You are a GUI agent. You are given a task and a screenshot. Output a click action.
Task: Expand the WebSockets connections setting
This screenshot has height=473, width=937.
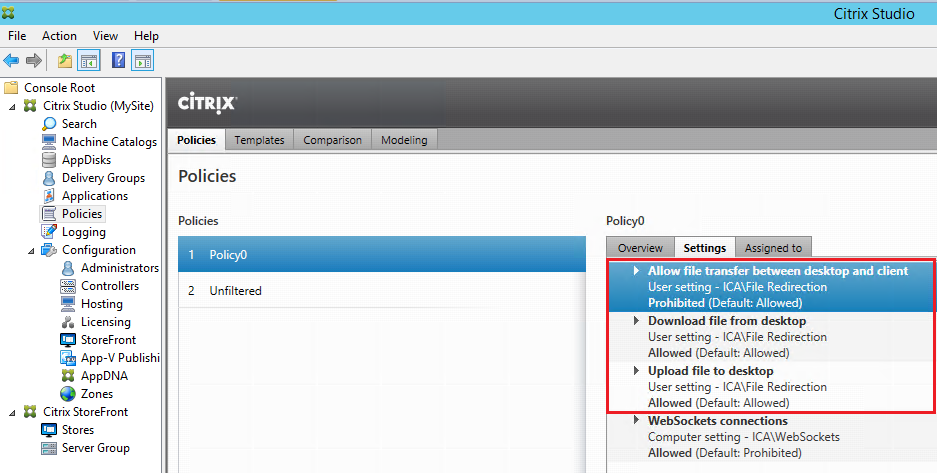coord(636,420)
